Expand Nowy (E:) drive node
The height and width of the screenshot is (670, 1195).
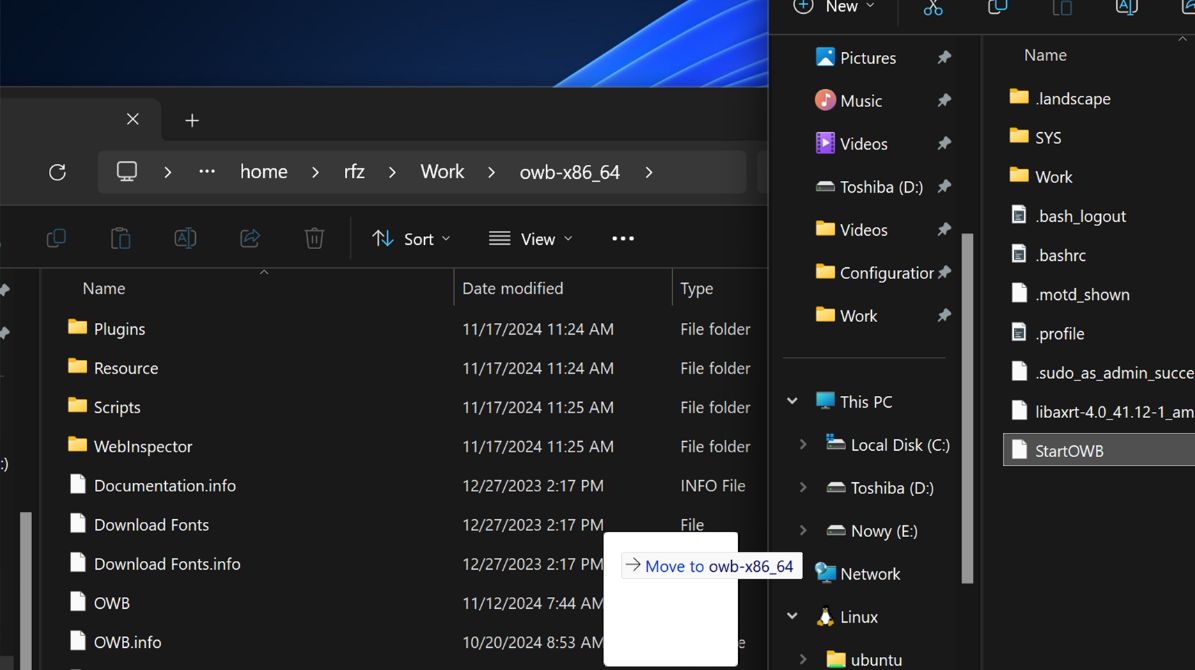pyautogui.click(x=803, y=531)
